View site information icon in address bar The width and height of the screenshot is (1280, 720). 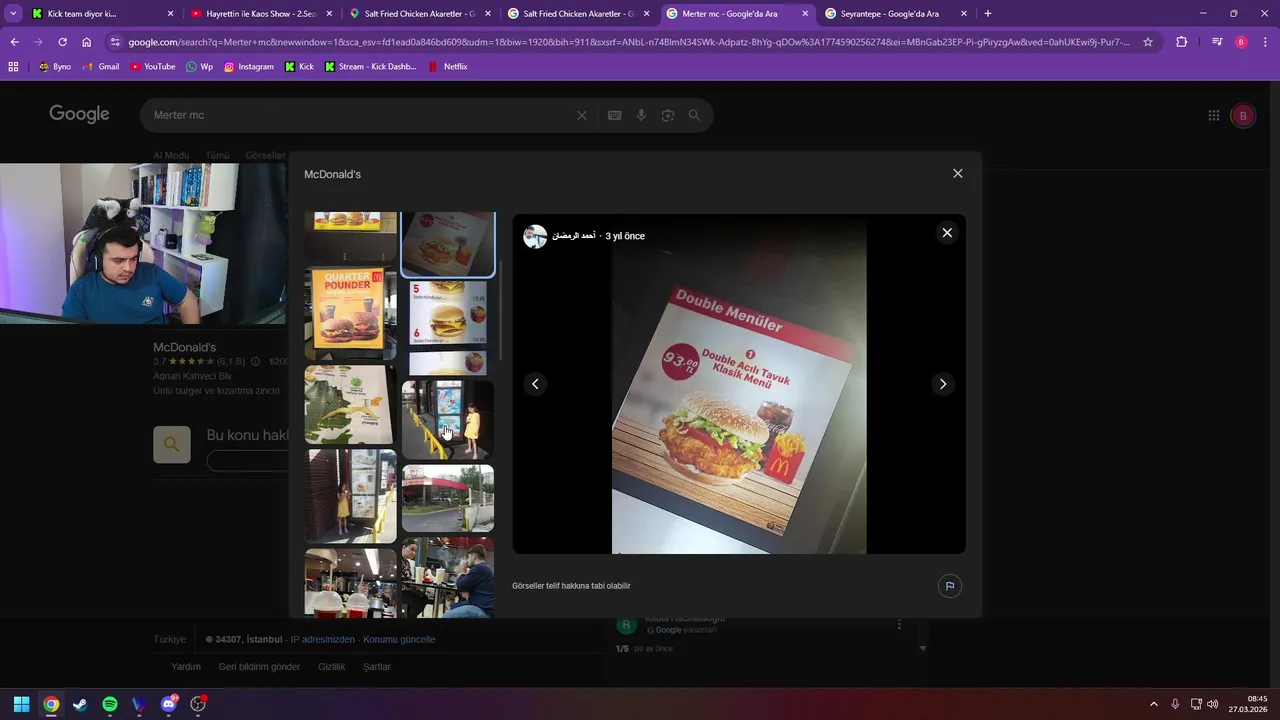(115, 42)
